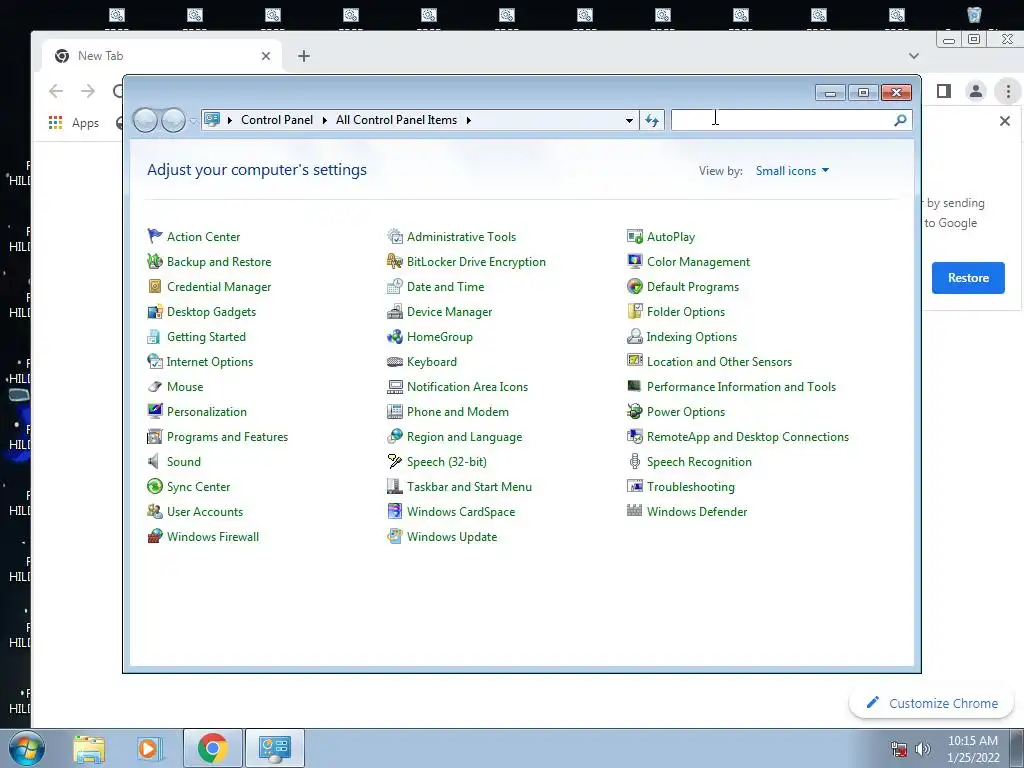Image resolution: width=1024 pixels, height=768 pixels.
Task: Click the volume icon in system tray
Action: tap(922, 749)
